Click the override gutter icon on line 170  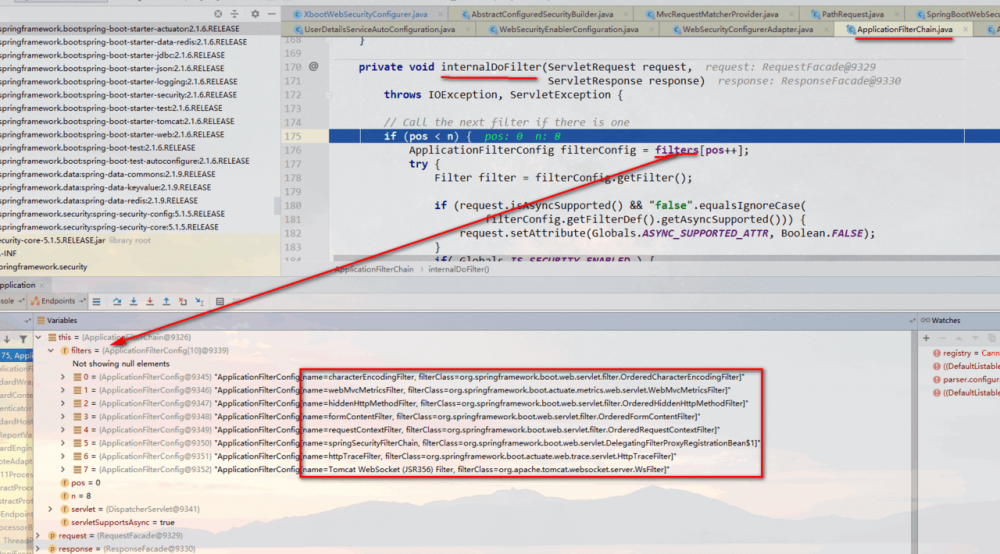tap(314, 66)
